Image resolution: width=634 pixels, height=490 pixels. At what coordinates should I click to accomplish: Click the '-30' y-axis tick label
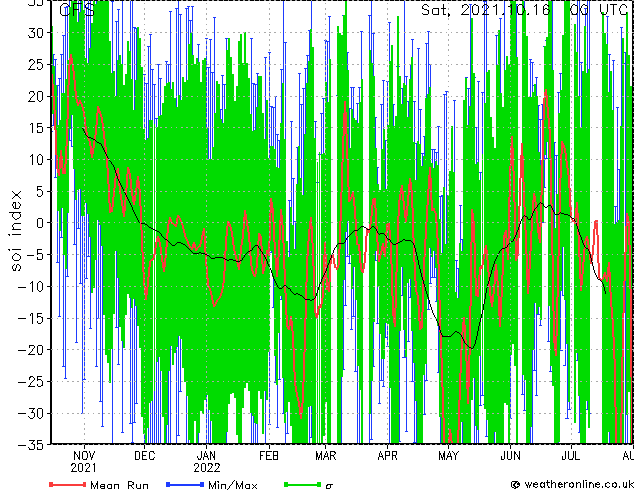31,413
